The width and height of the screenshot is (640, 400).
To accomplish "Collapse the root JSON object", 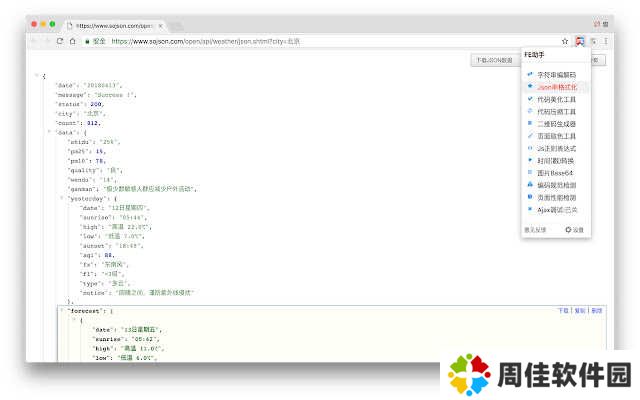I will point(36,76).
